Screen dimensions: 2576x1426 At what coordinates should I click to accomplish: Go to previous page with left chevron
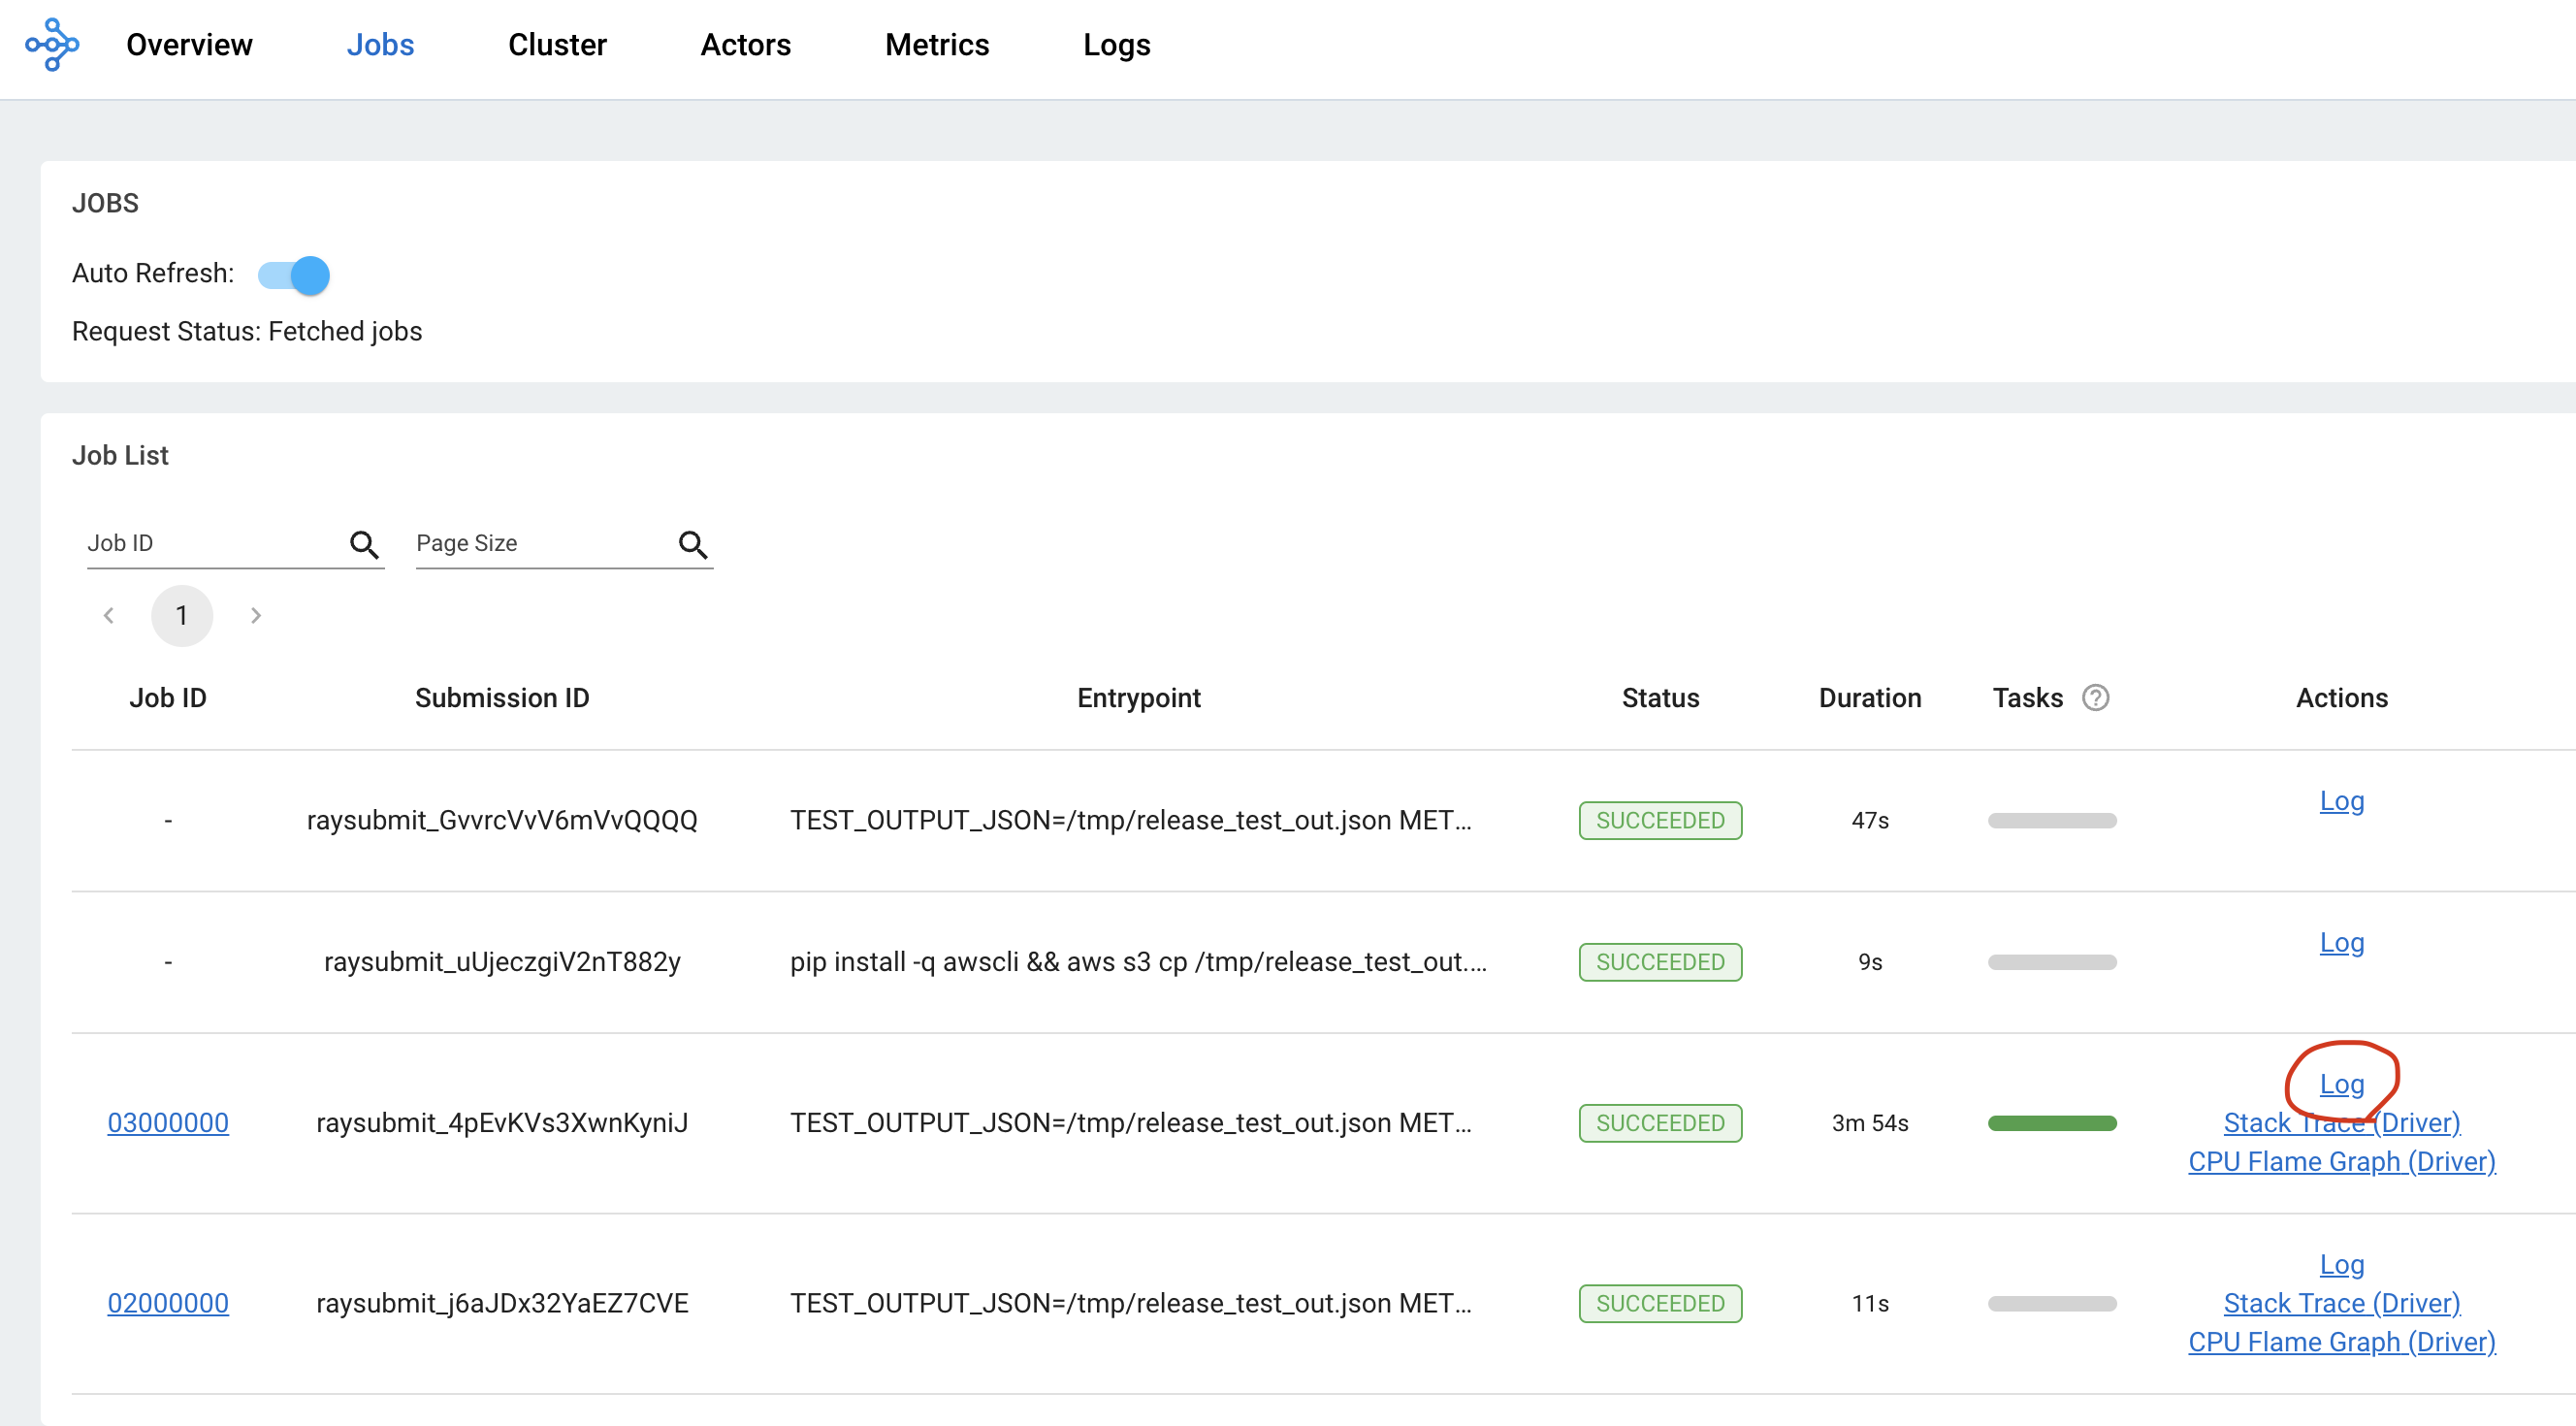(109, 616)
